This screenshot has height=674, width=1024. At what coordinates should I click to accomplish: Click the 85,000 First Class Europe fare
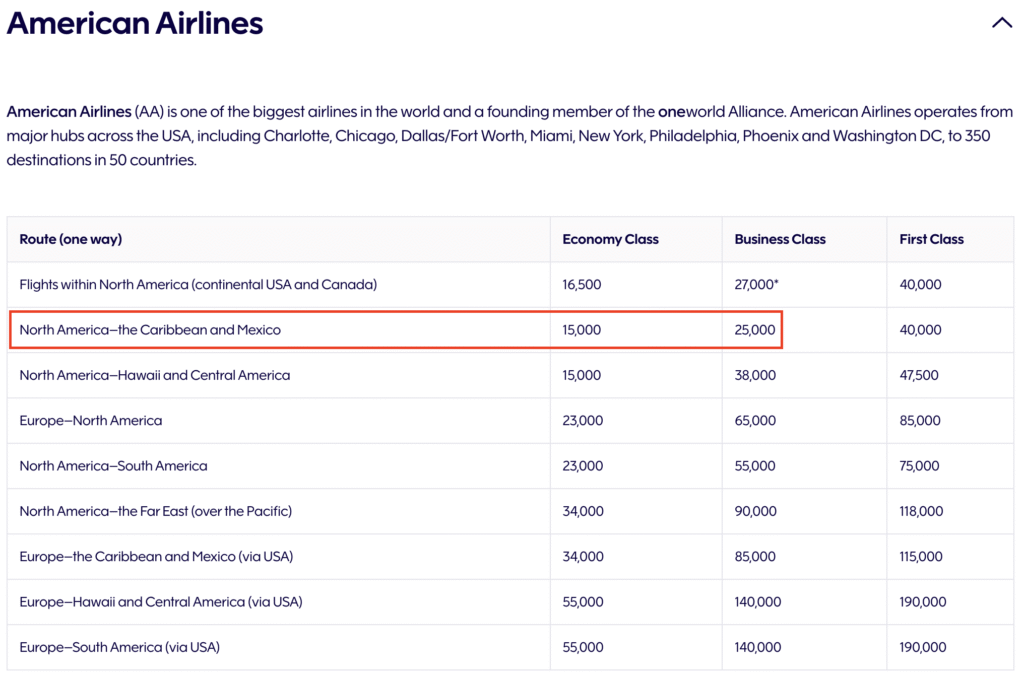point(919,420)
